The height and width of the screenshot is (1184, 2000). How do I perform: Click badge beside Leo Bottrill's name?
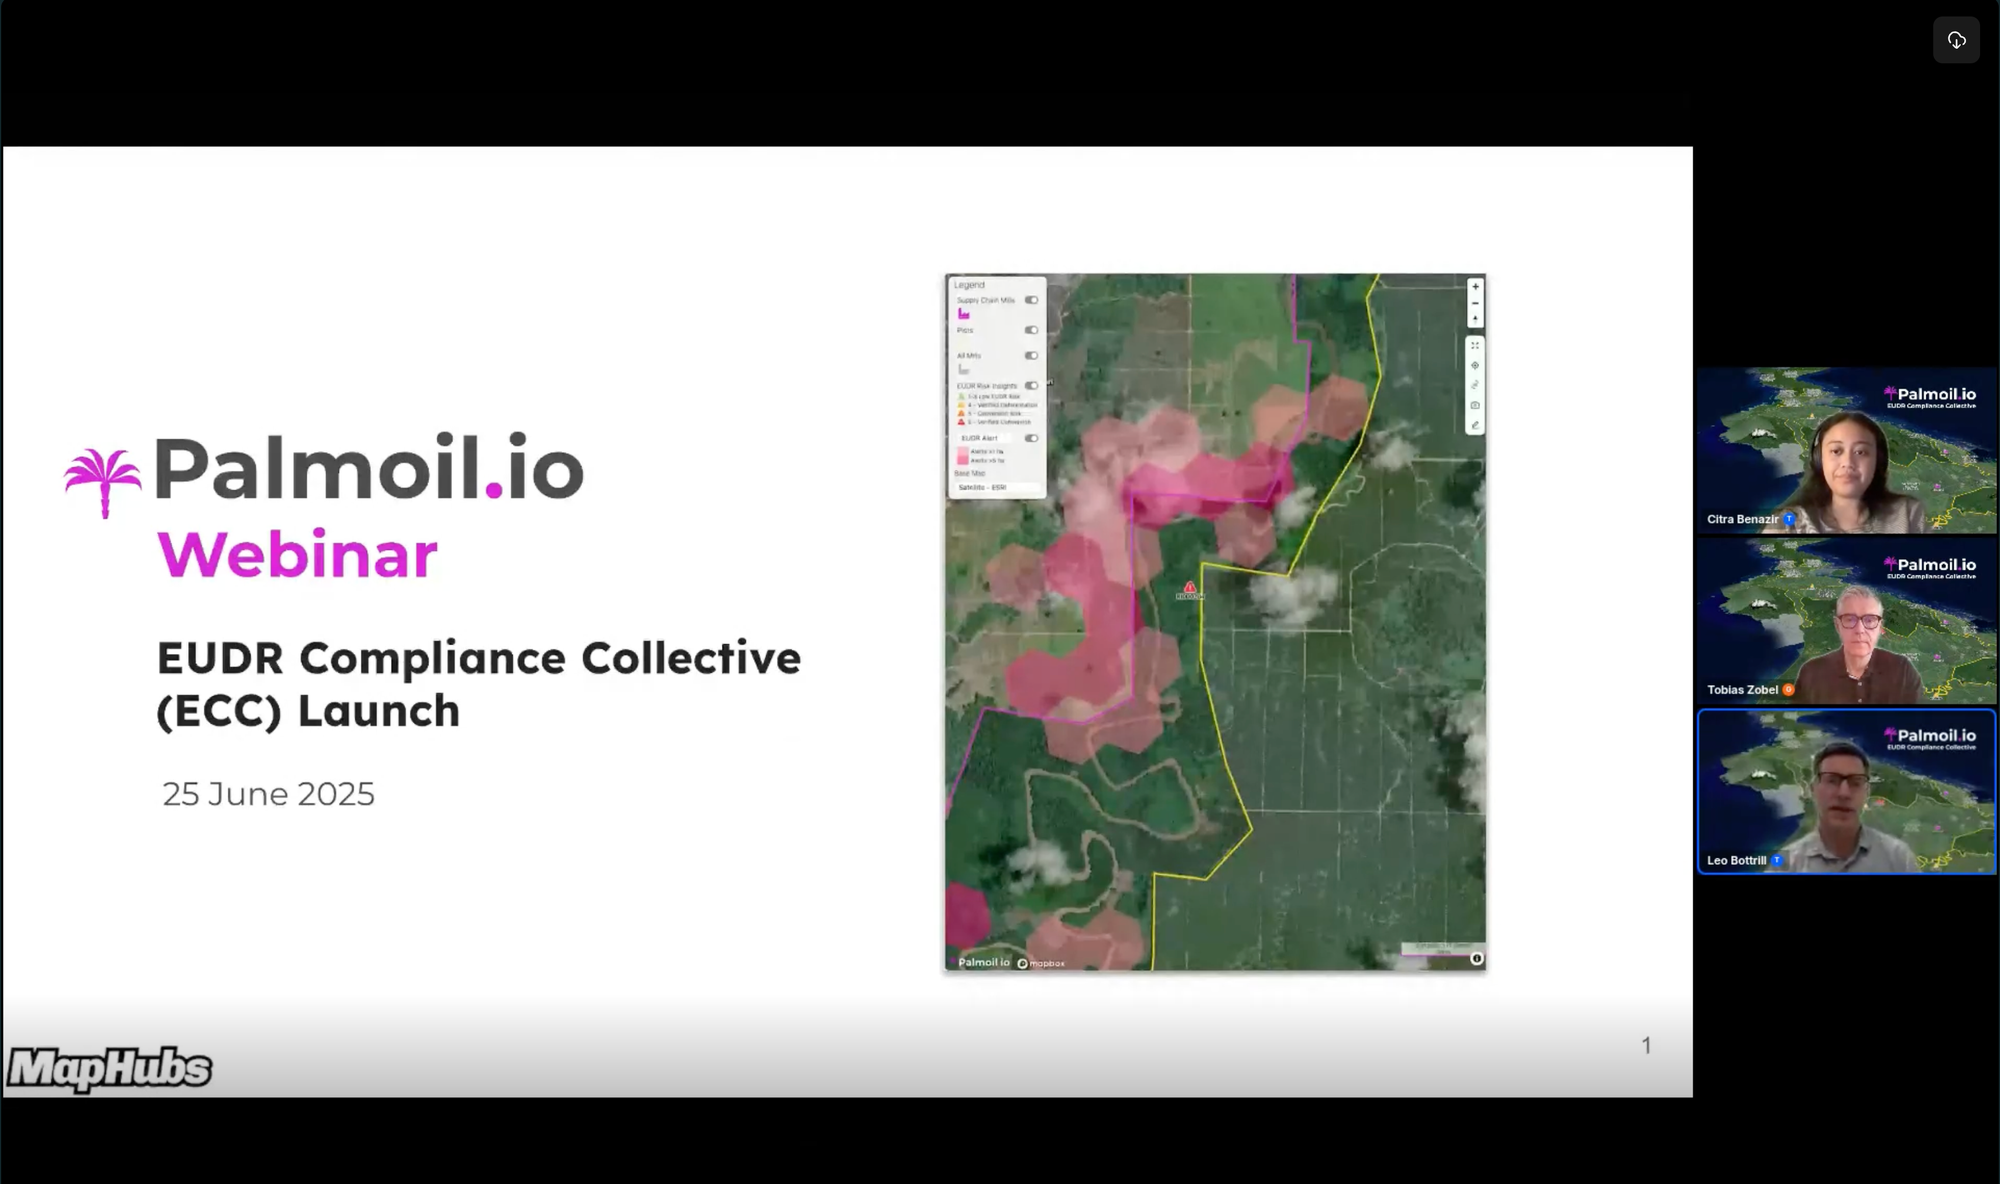[x=1777, y=860]
